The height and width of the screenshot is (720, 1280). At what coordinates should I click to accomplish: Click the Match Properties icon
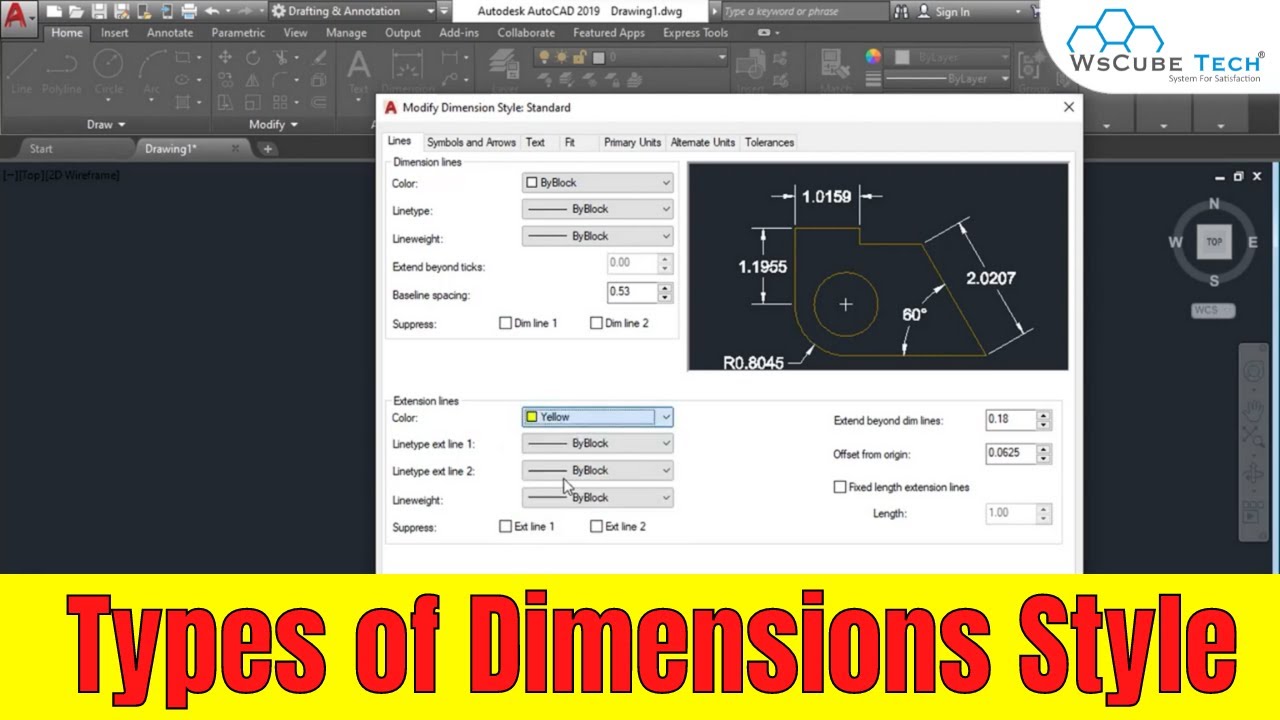coord(836,72)
